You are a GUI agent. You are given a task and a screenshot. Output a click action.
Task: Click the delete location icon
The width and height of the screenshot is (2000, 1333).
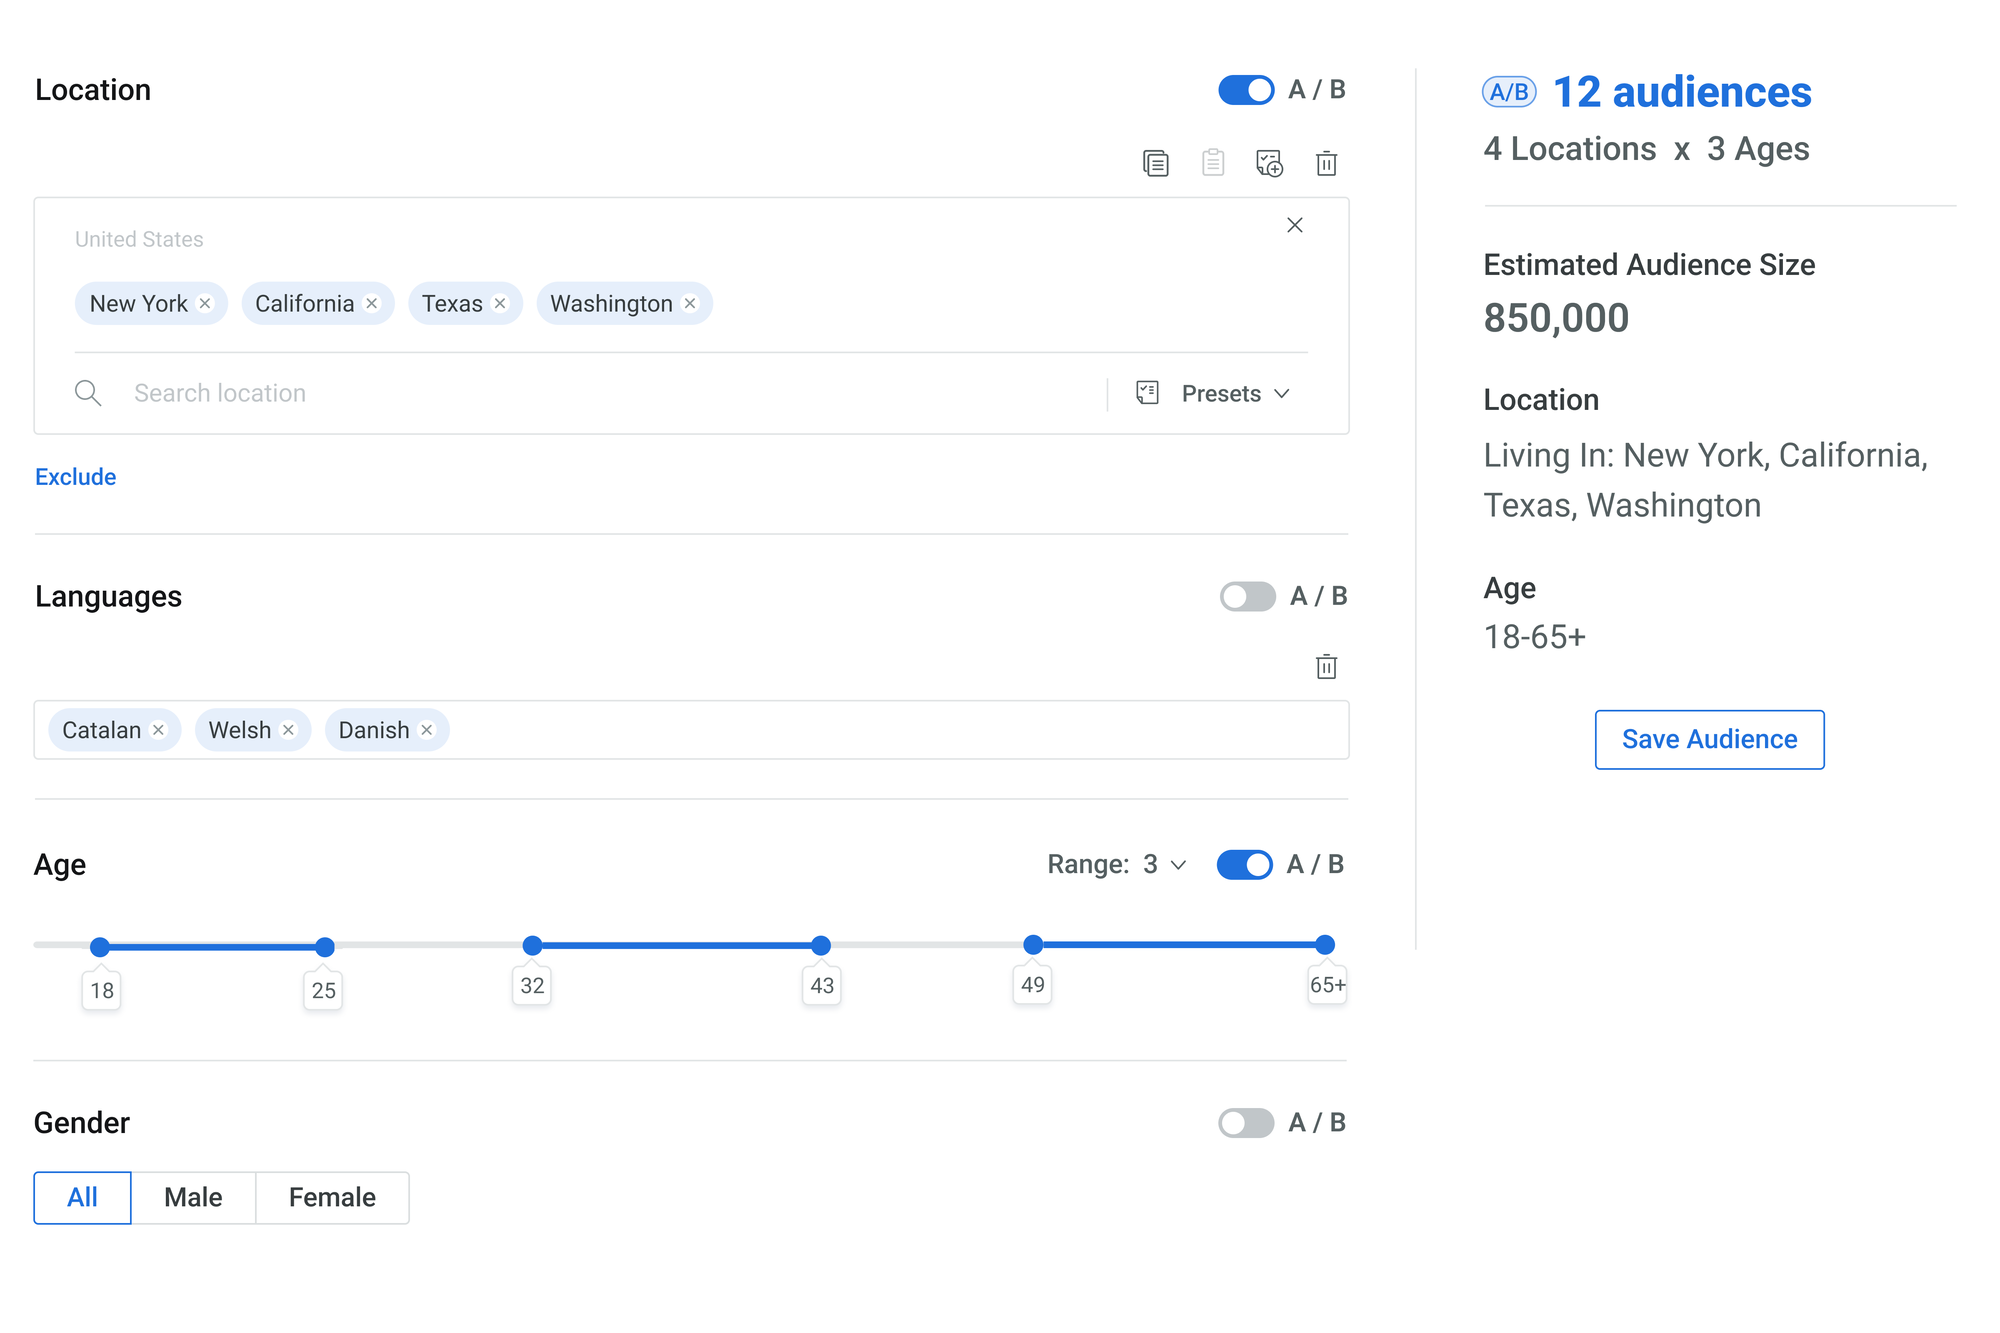pos(1325,162)
